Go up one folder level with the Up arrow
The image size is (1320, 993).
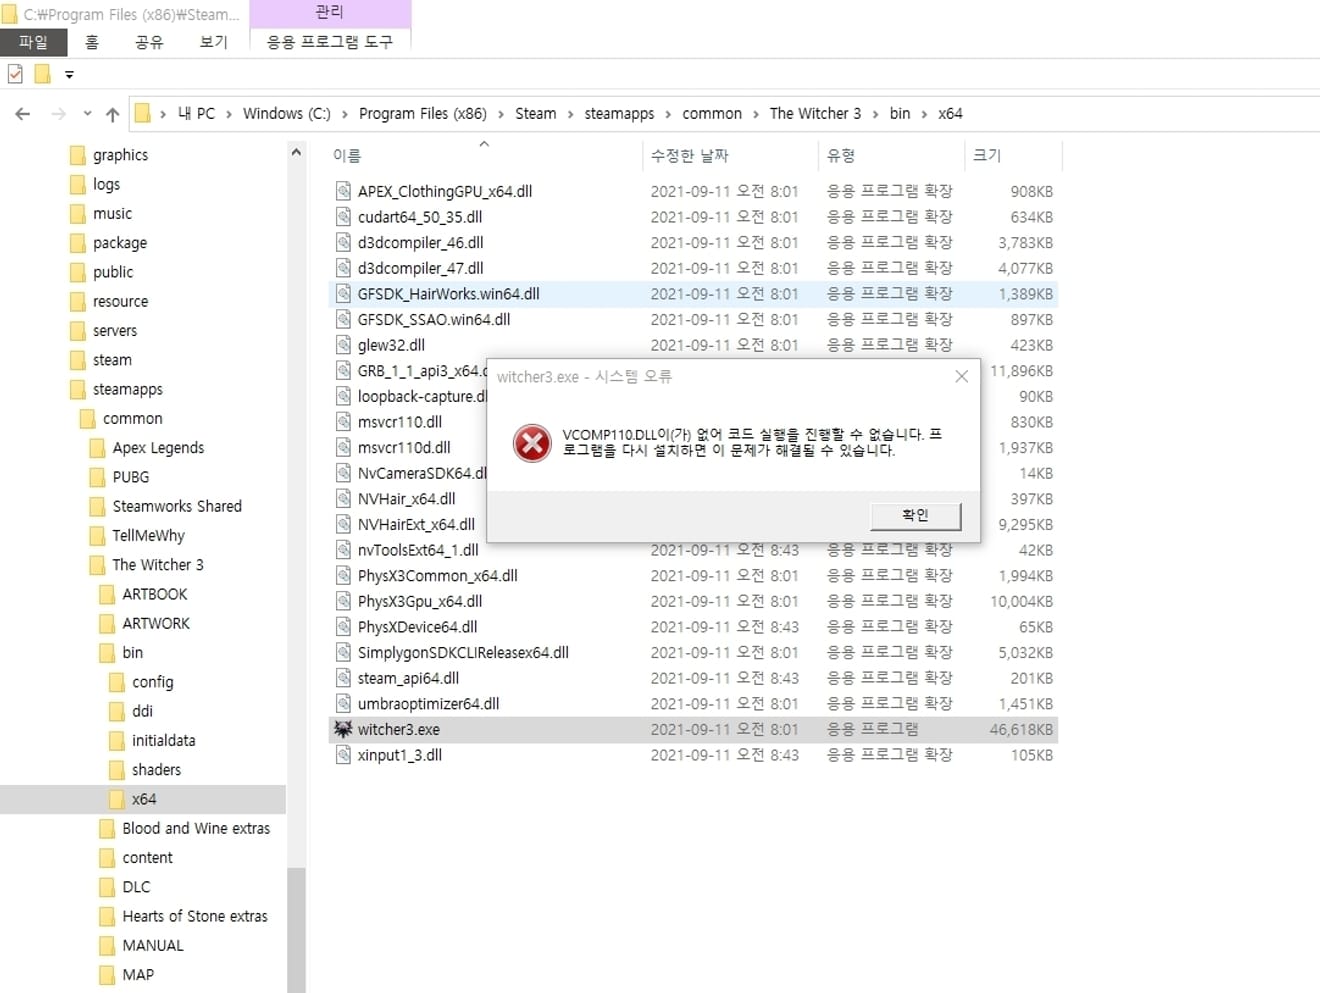tap(112, 114)
